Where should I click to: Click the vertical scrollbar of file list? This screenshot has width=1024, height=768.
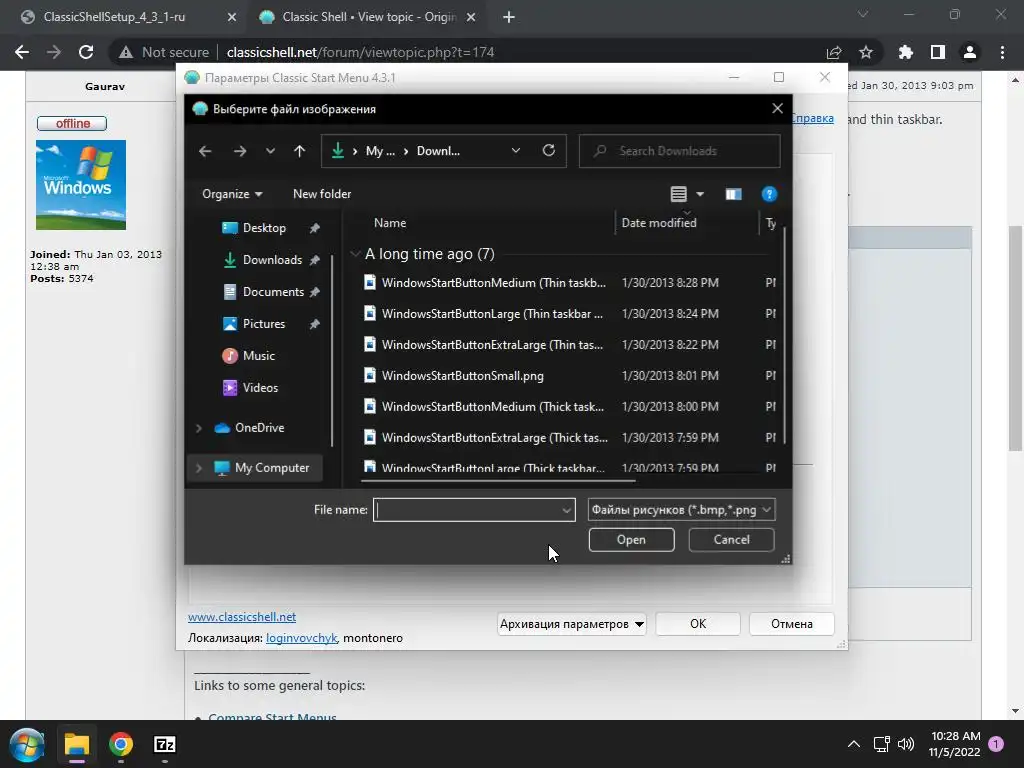point(784,336)
